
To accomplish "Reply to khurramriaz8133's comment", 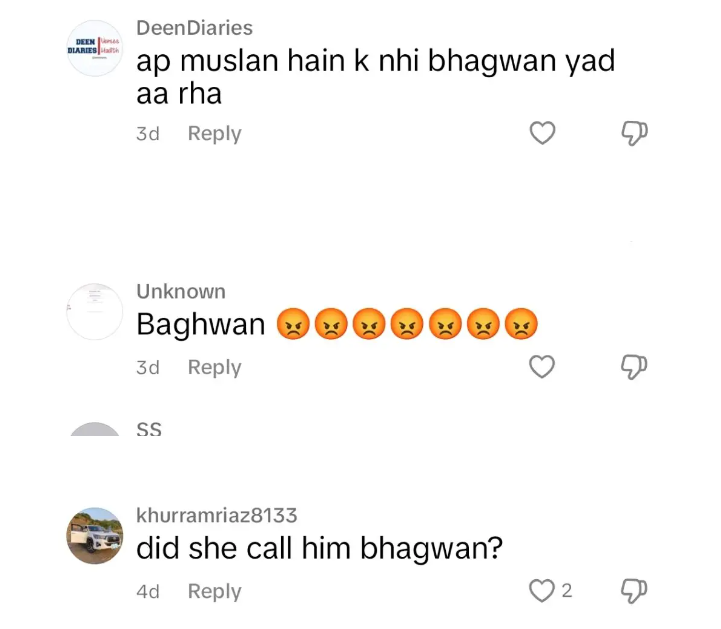I will (214, 591).
